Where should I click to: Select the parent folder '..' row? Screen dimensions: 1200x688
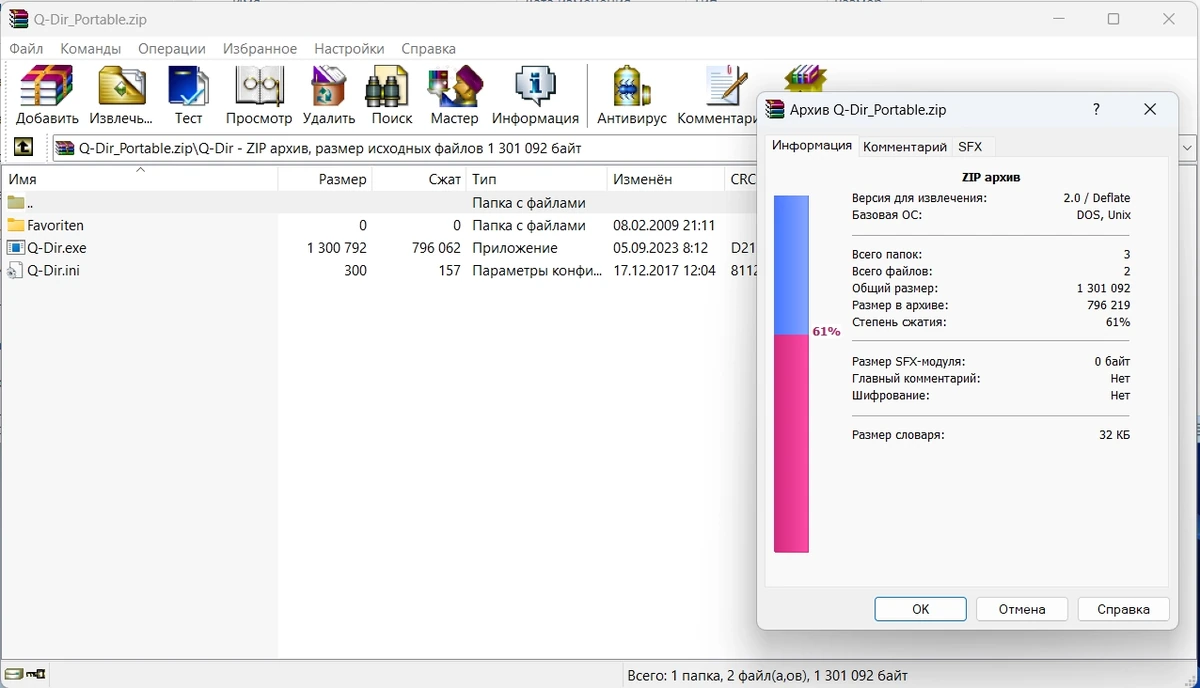click(x=380, y=202)
